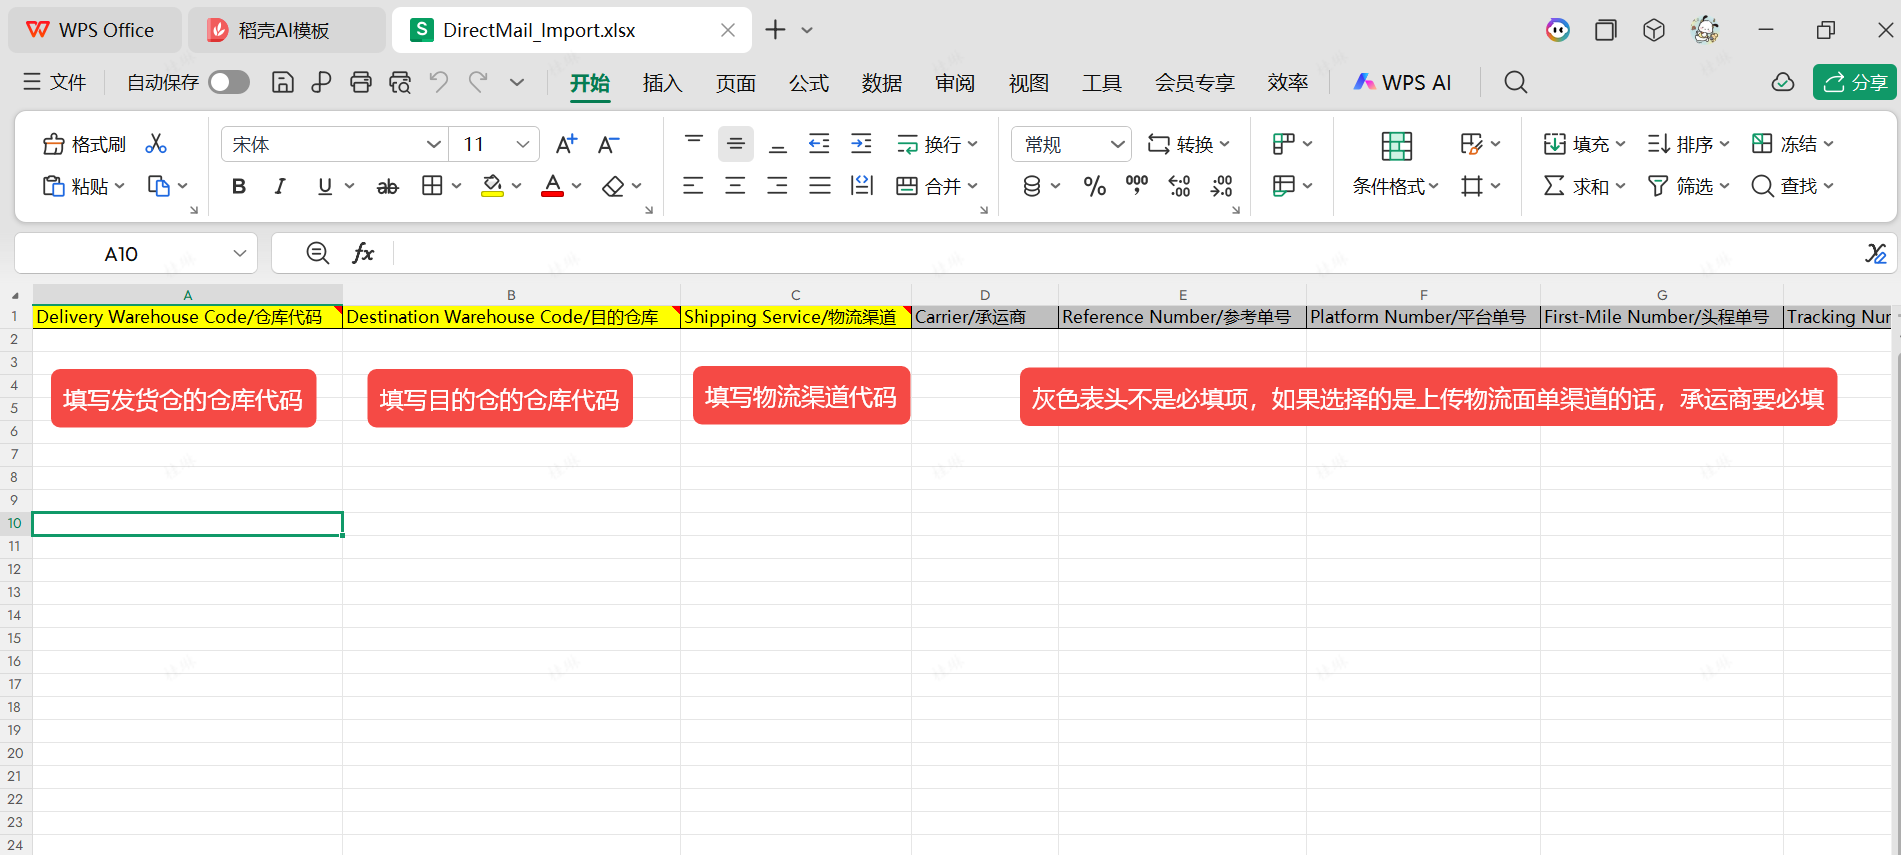Click the Name Box showing A10
This screenshot has width=1901, height=855.
tap(122, 254)
